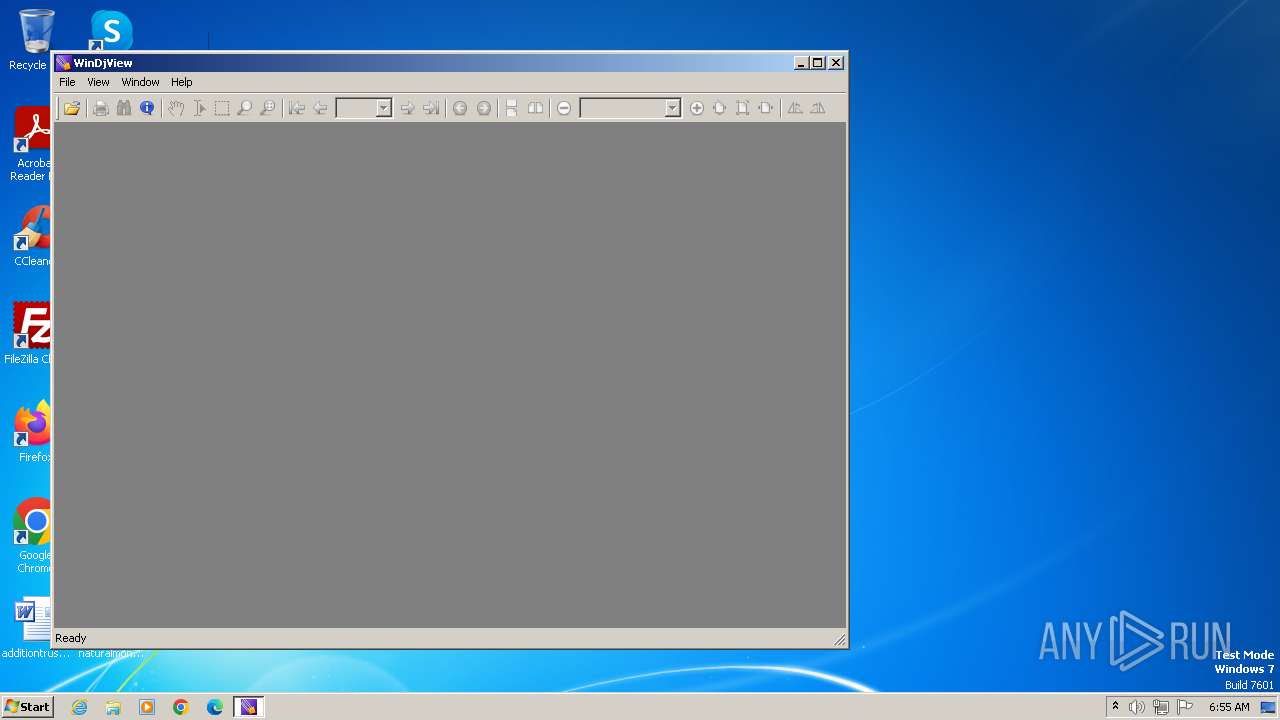This screenshot has height=720, width=1280.
Task: Click the Ready status bar text
Action: coord(71,638)
